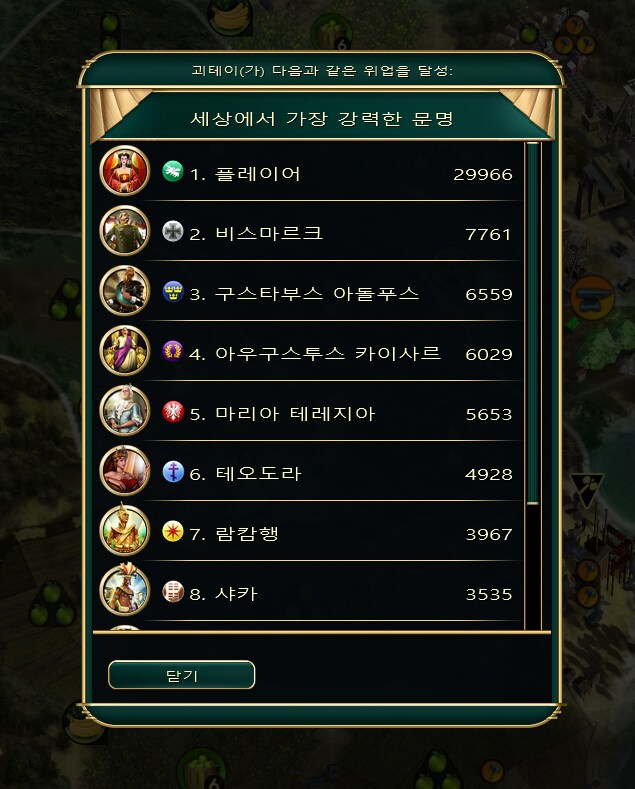The width and height of the screenshot is (635, 789).
Task: Click Gustavus Adolphus's leader portrait
Action: click(x=125, y=290)
